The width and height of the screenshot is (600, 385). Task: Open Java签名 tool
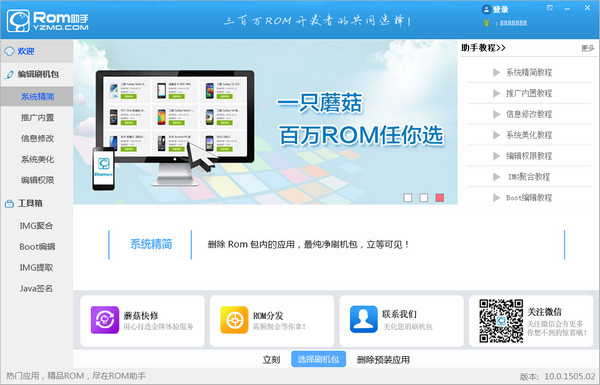tap(37, 289)
